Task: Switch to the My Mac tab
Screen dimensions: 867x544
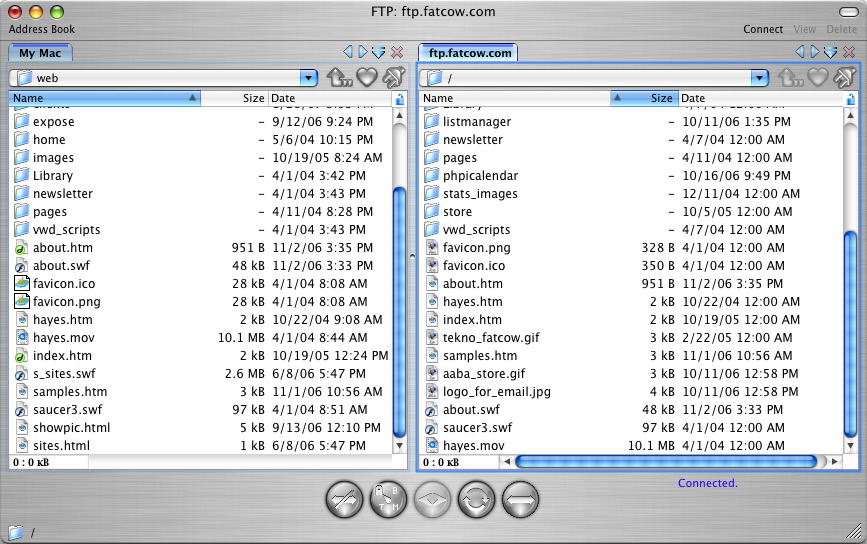Action: pyautogui.click(x=40, y=53)
